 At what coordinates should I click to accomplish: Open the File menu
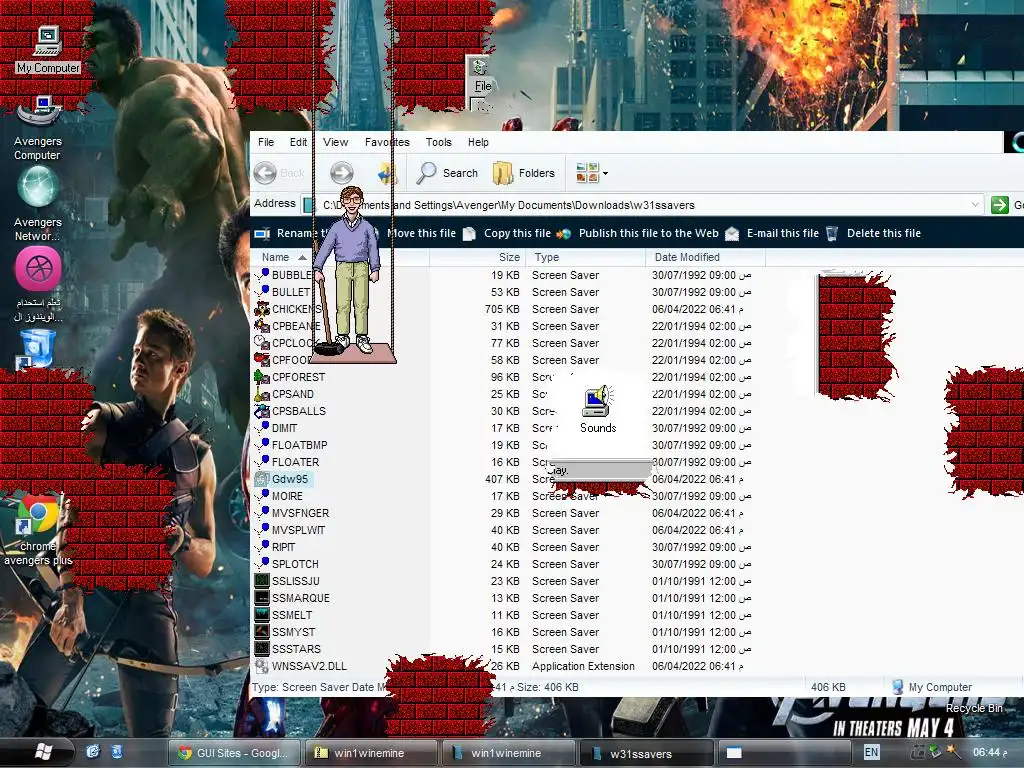(x=266, y=142)
